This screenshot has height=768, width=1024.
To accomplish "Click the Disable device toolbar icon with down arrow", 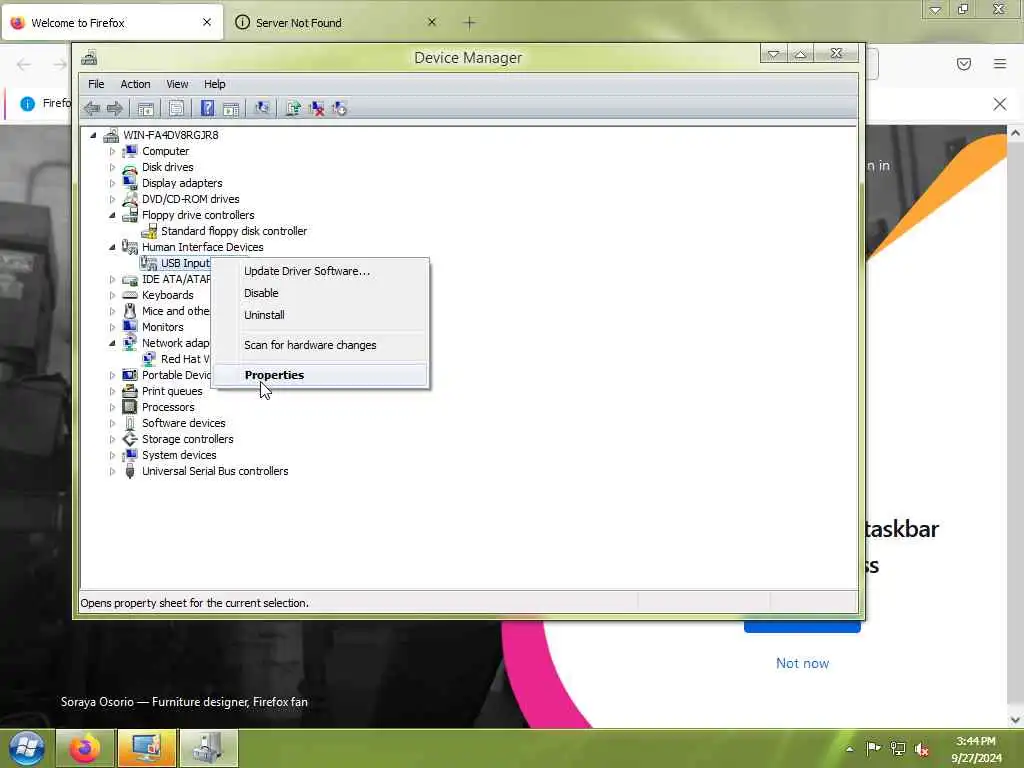I will tap(340, 108).
